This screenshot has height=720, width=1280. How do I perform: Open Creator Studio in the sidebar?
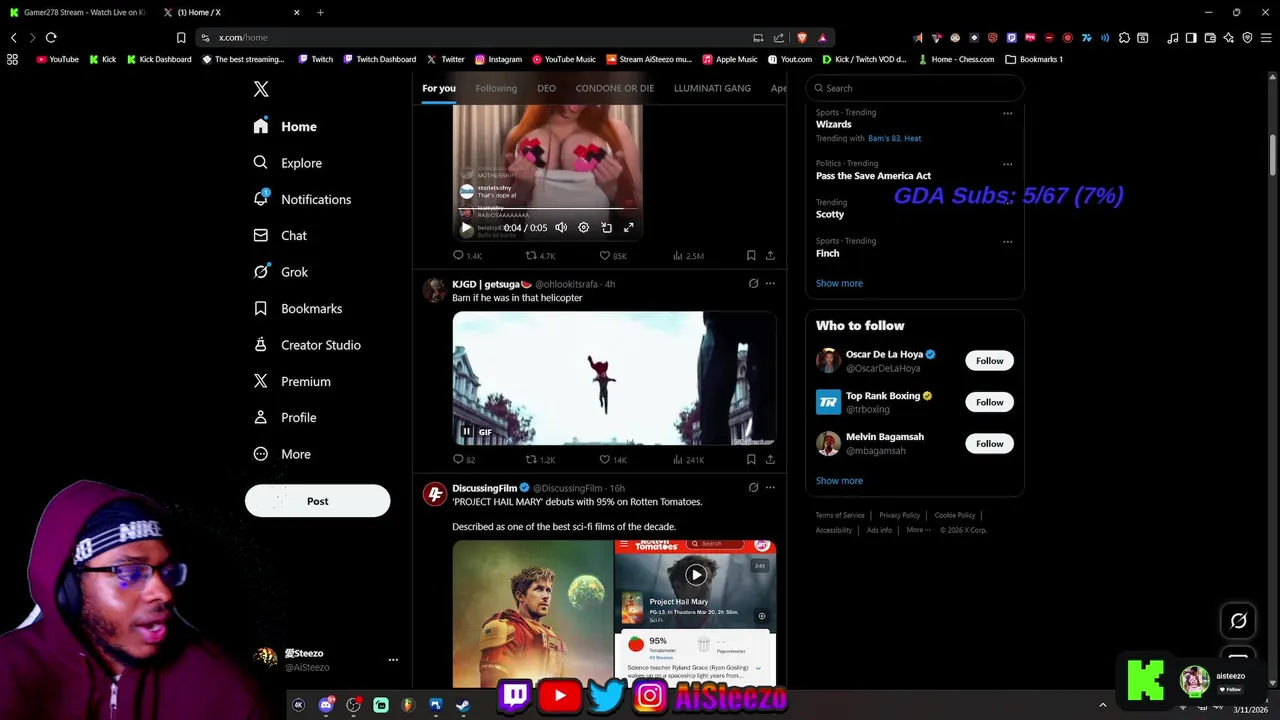point(306,345)
